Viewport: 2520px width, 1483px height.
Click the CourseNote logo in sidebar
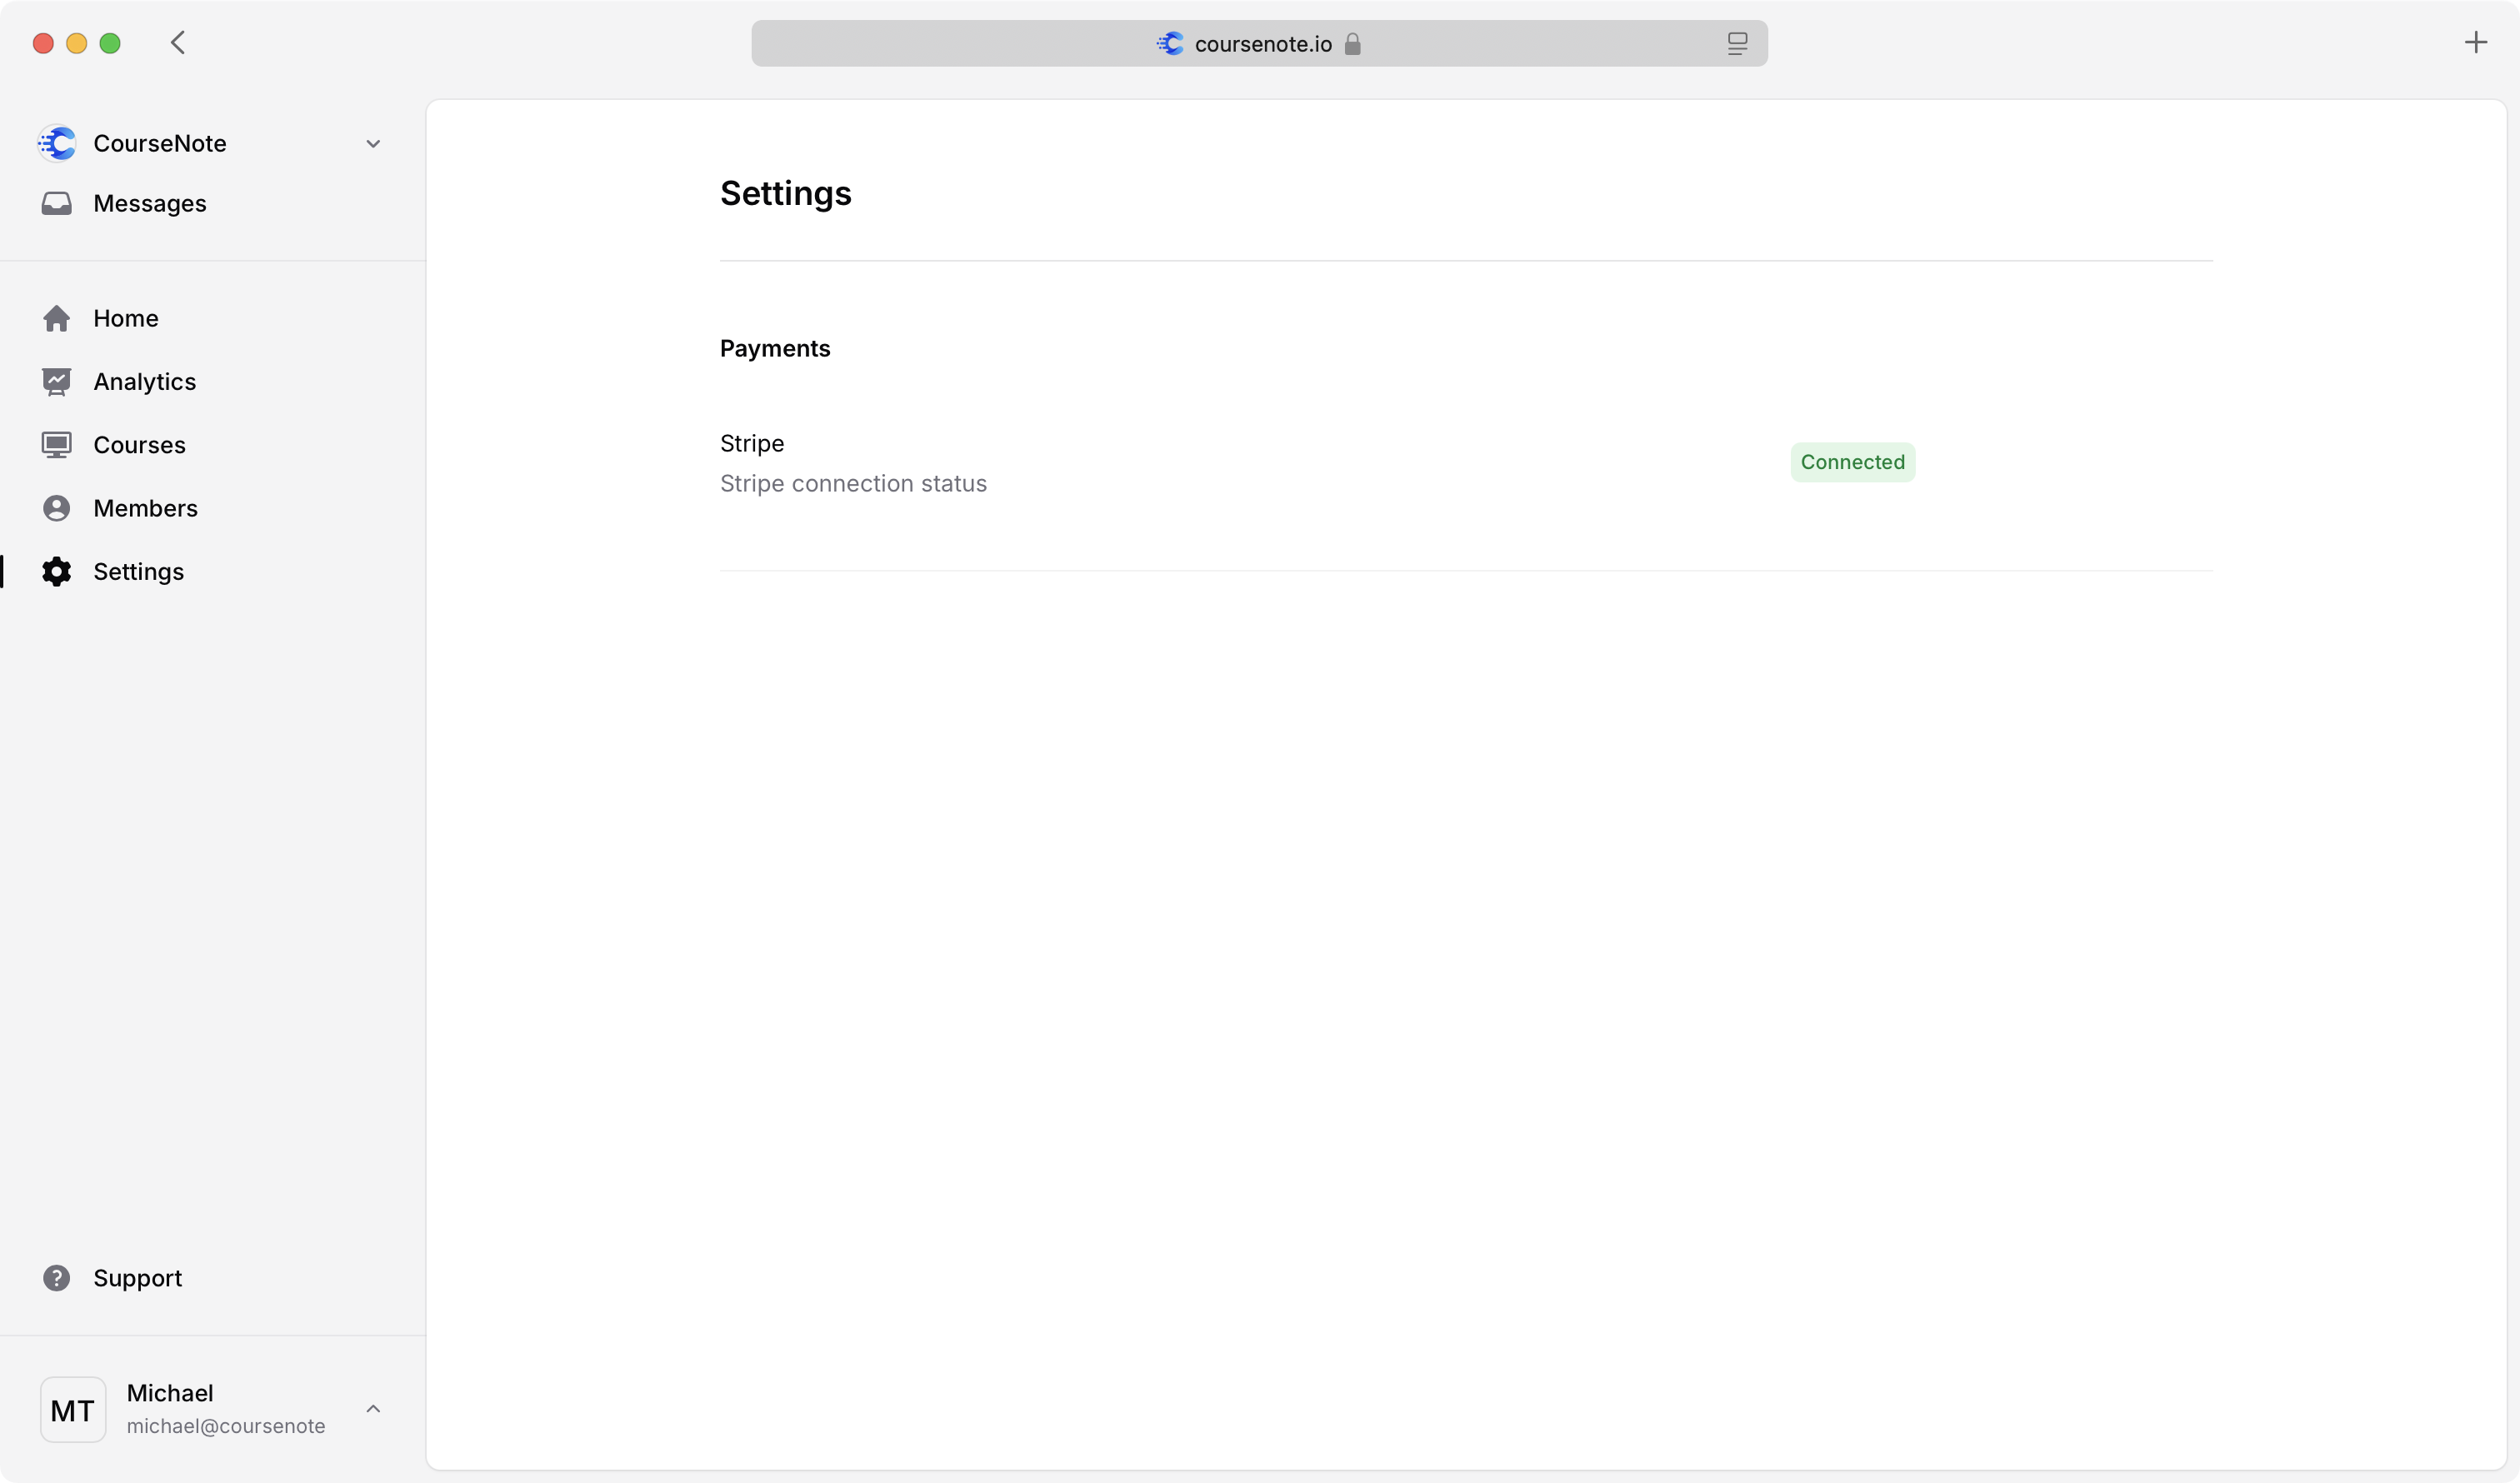57,143
